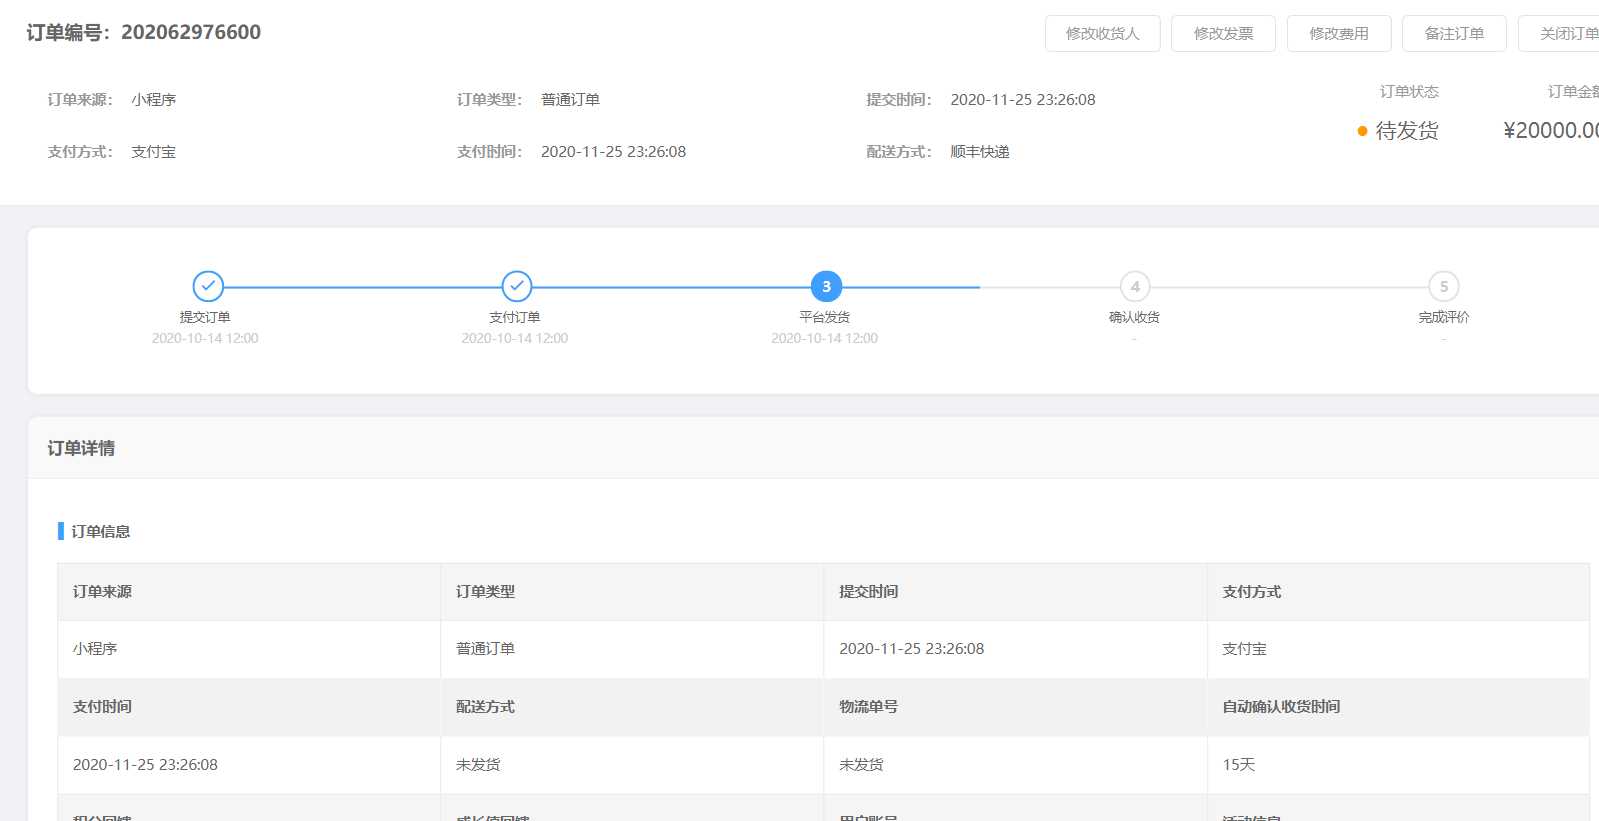Click the 订单信息 section heading
1599x821 pixels.
tap(101, 531)
